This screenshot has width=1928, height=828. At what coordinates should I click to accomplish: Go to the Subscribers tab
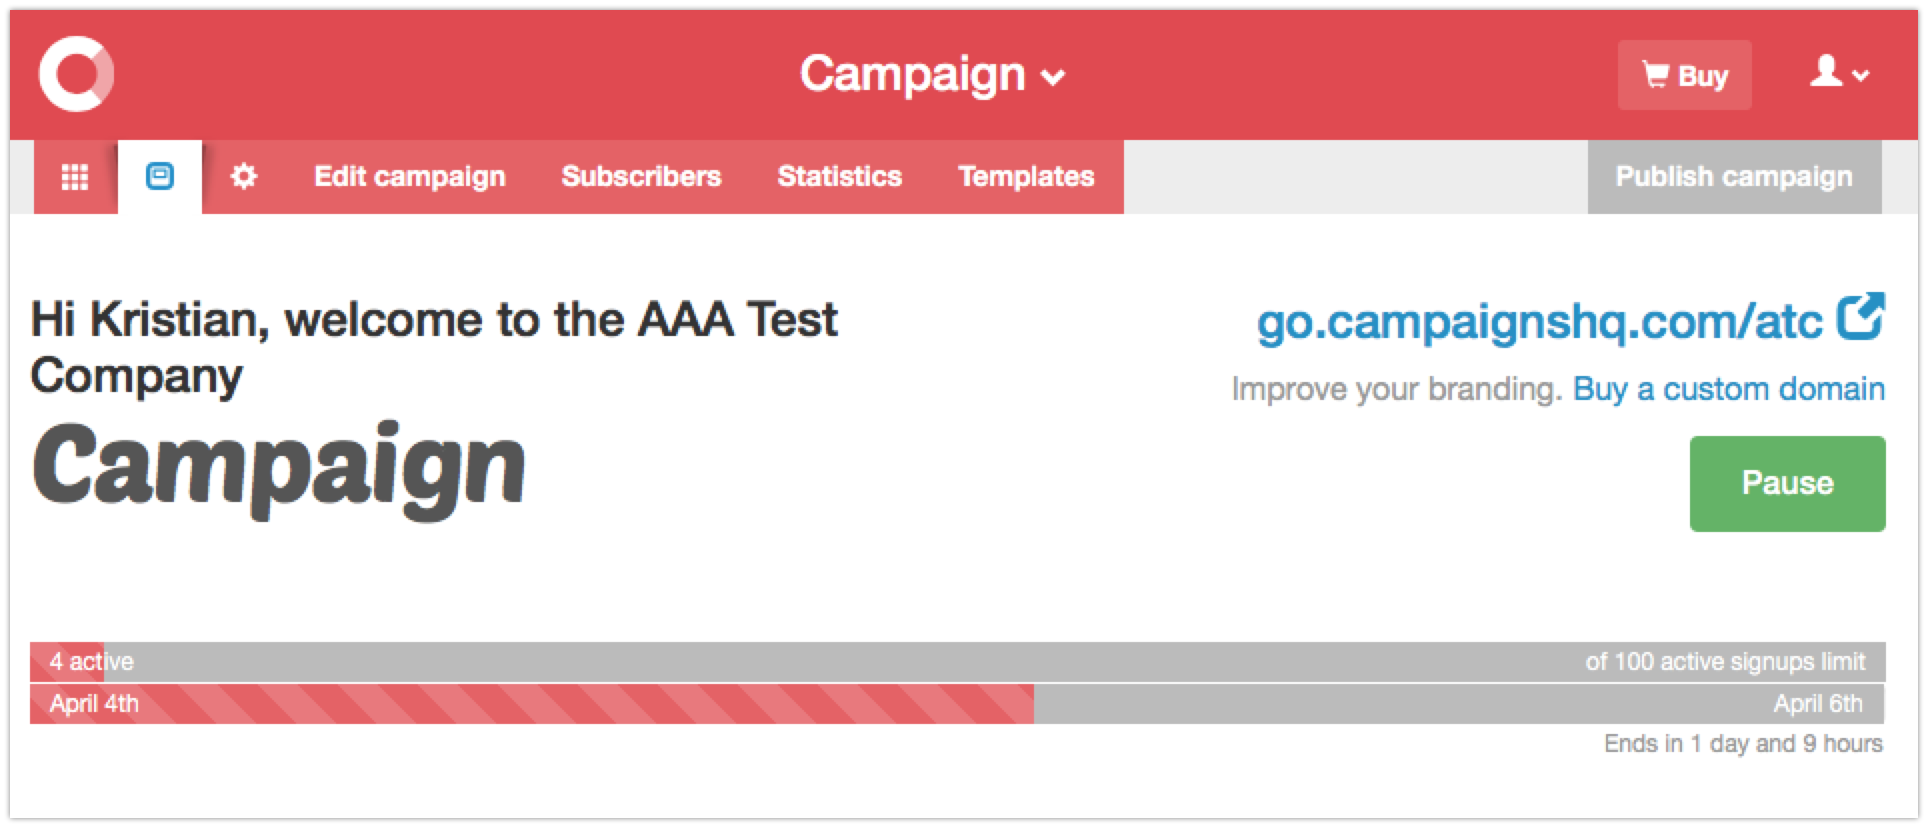pyautogui.click(x=641, y=177)
